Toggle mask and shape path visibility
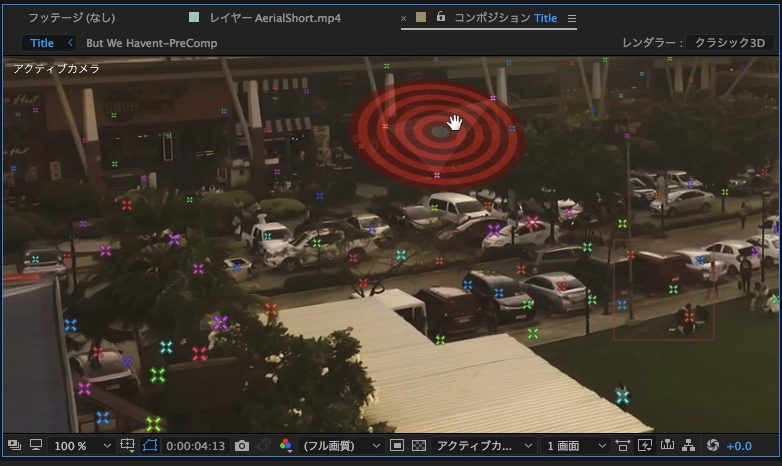Viewport: 782px width, 466px height. 150,445
